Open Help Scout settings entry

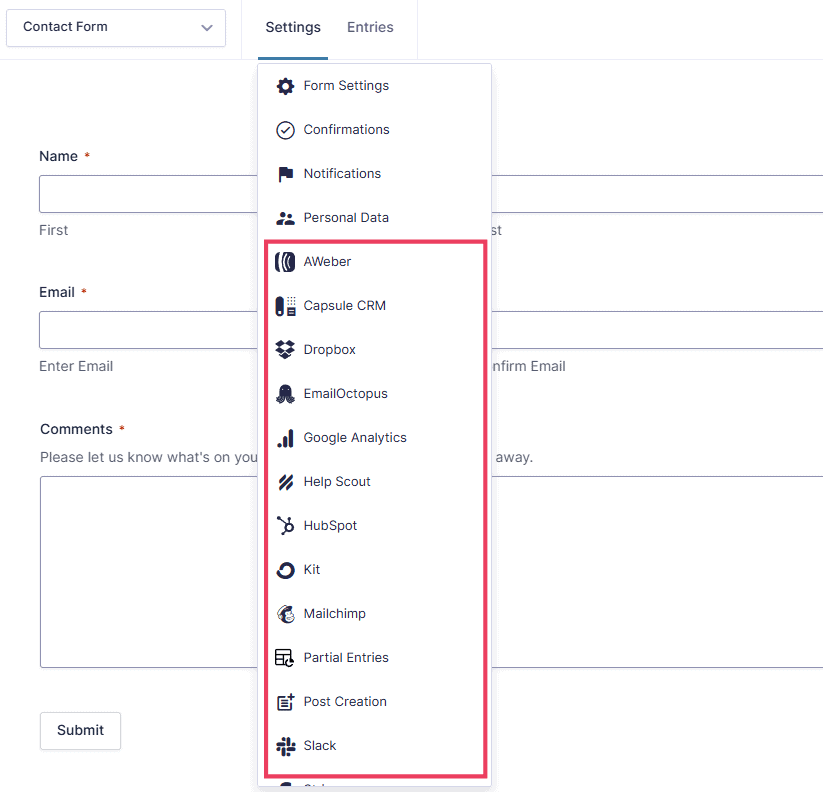[375, 482]
